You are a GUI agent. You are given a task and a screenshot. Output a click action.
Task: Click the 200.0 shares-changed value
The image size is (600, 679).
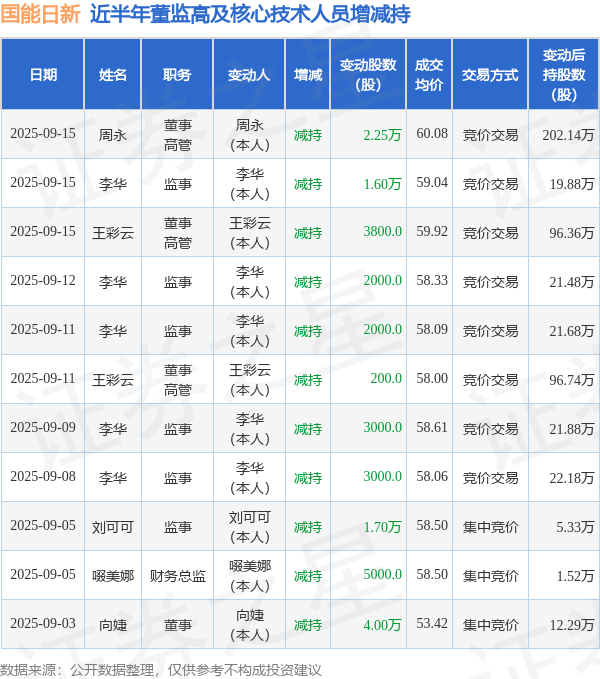pyautogui.click(x=386, y=378)
